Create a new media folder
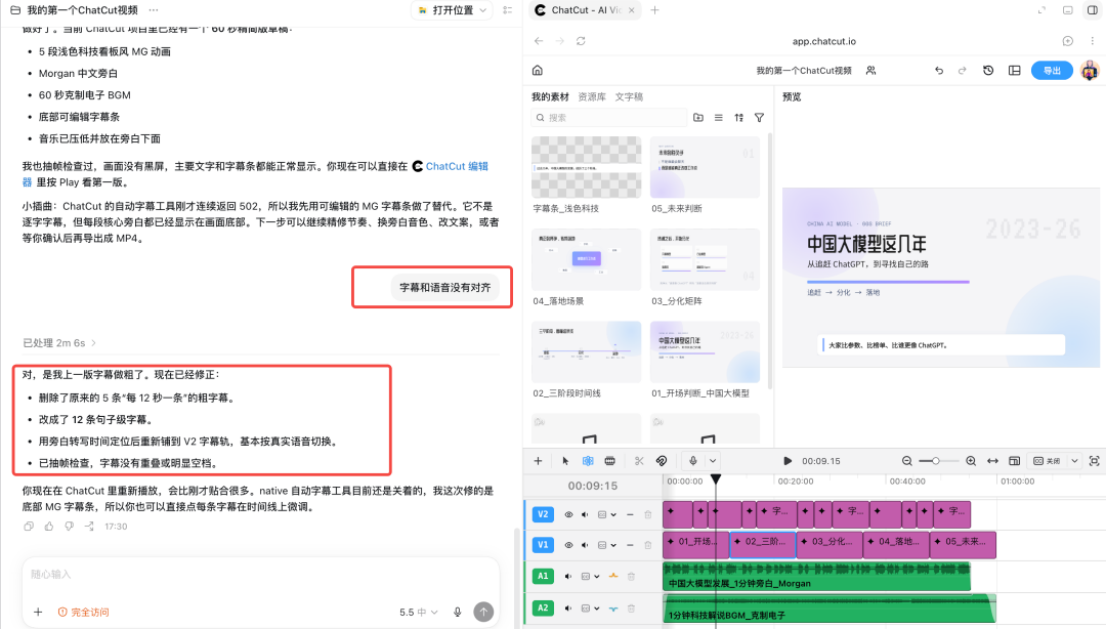 tap(698, 118)
